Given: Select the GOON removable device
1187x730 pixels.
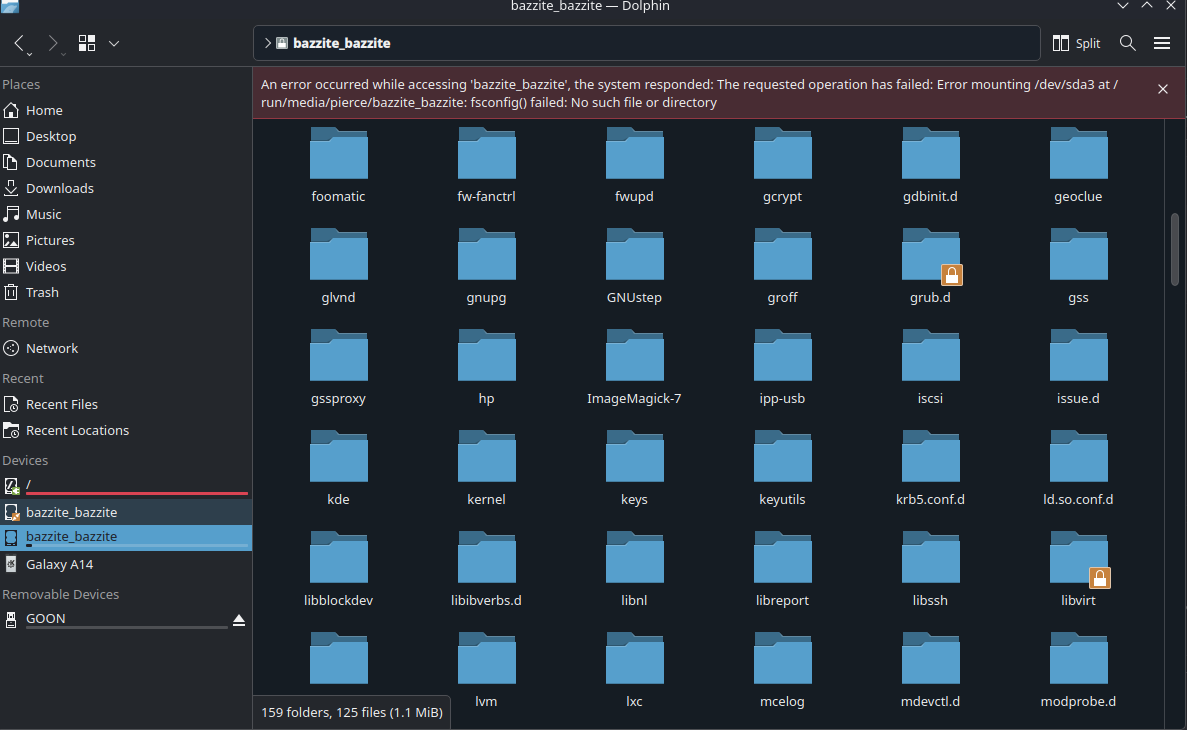Looking at the screenshot, I should tap(114, 619).
